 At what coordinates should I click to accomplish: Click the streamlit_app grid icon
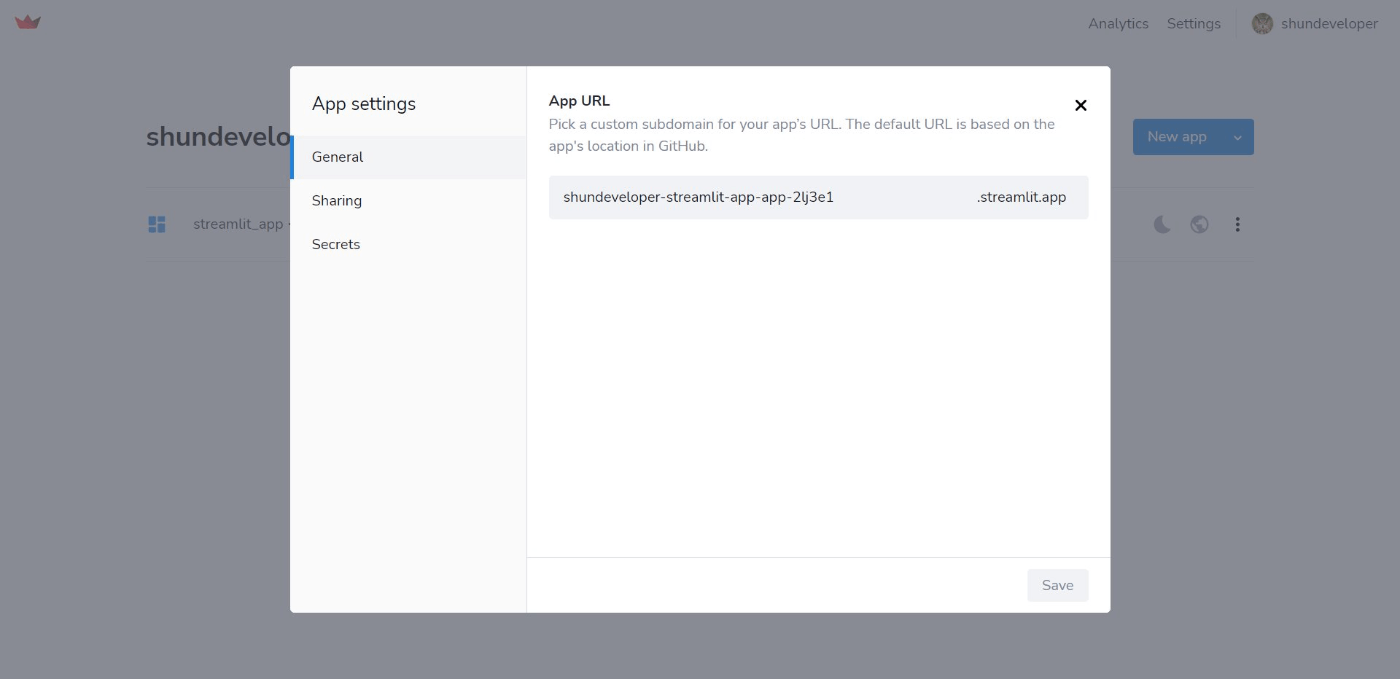click(157, 224)
